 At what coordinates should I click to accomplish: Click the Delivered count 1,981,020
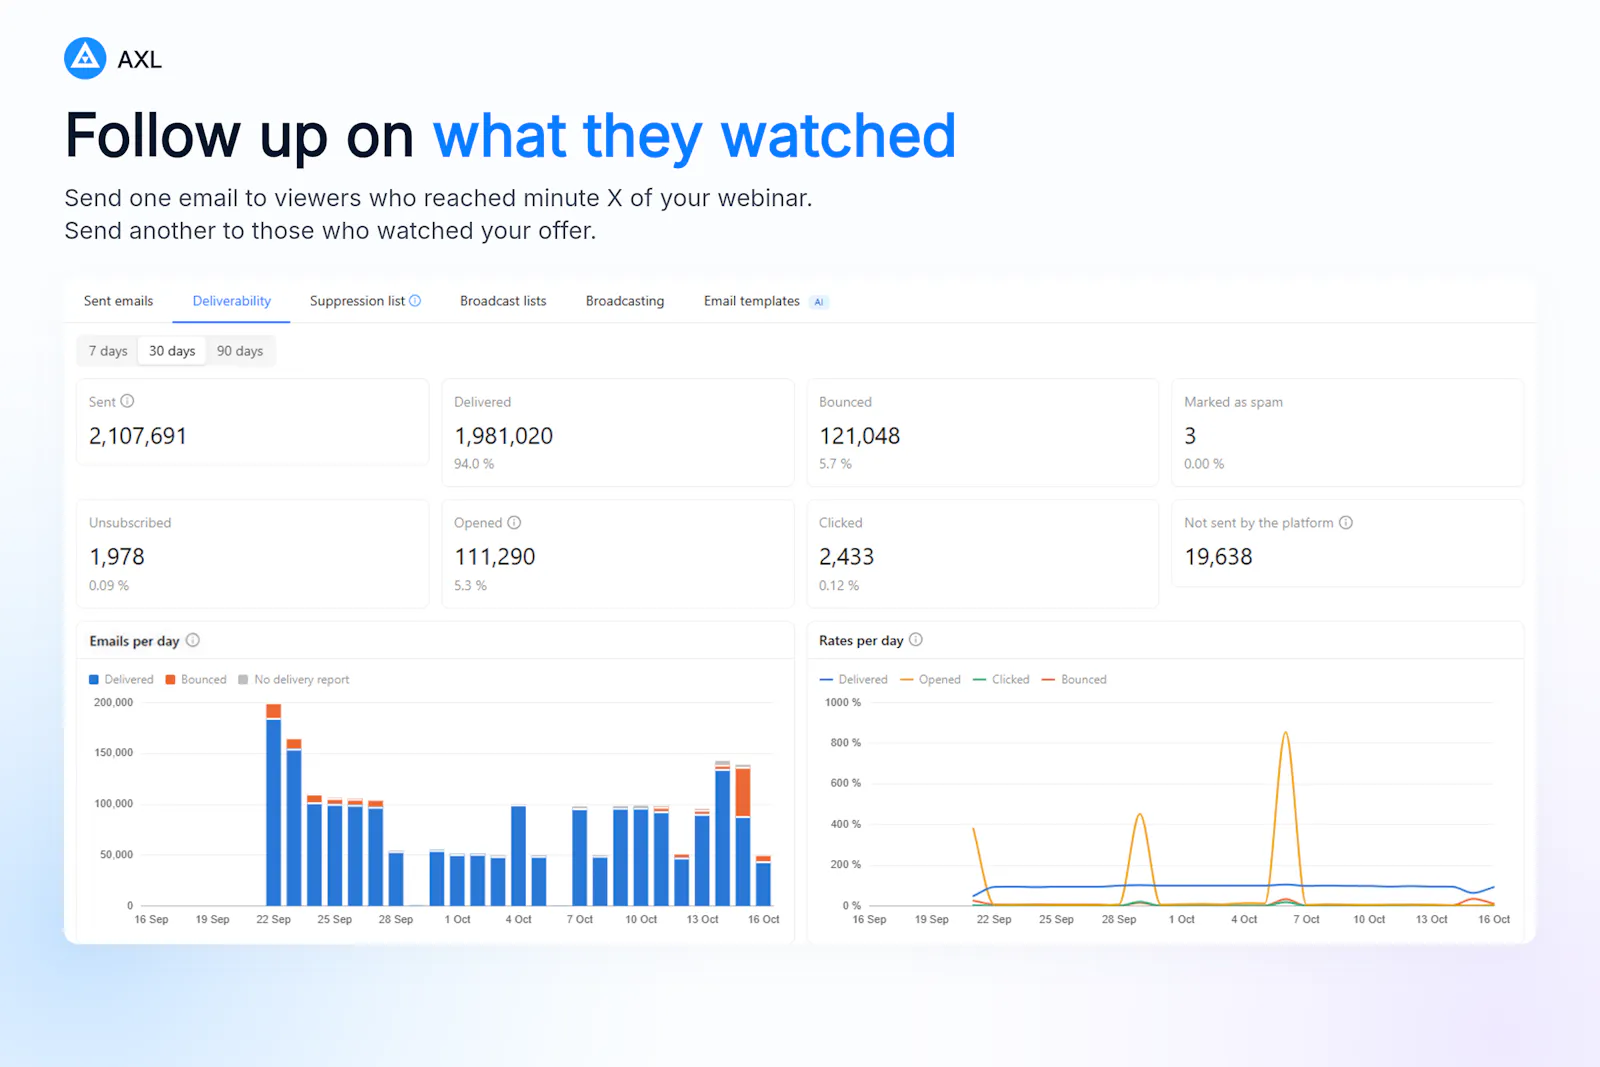pyautogui.click(x=504, y=436)
